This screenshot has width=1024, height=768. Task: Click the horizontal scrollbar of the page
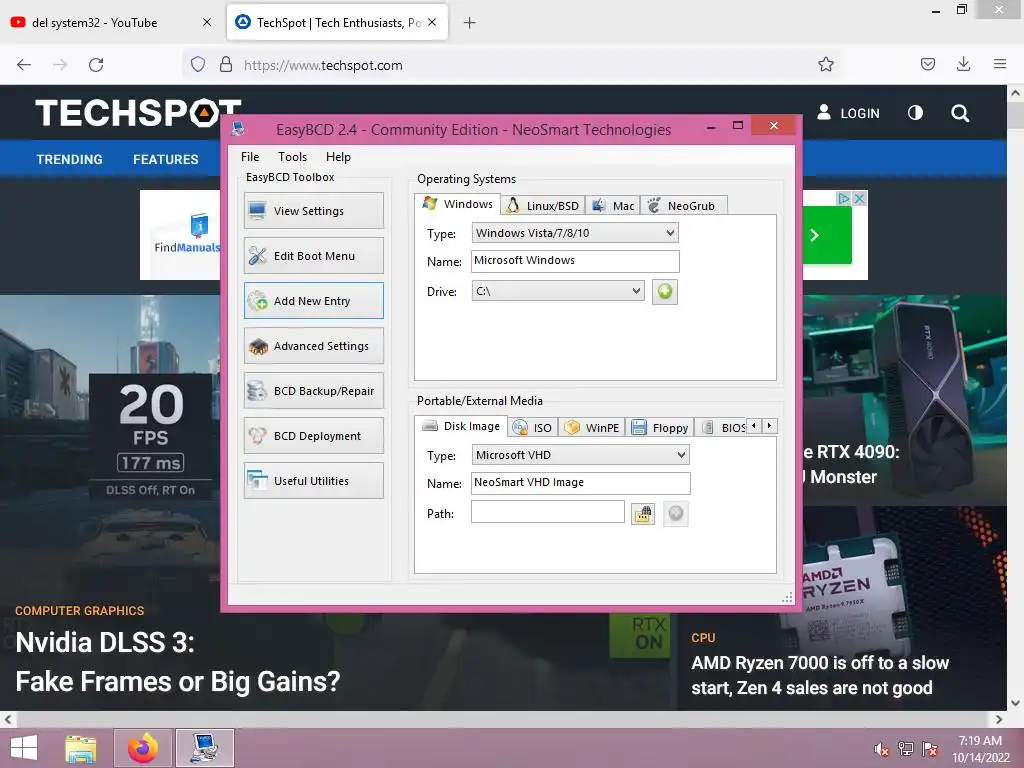(503, 719)
